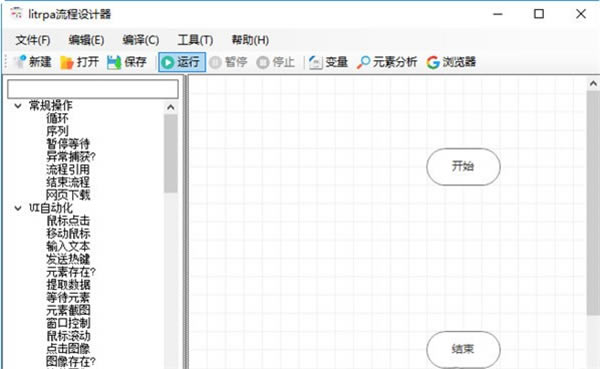This screenshot has height=369, width=600.
Task: Select the 结束 end node on canvas
Action: pyautogui.click(x=463, y=349)
